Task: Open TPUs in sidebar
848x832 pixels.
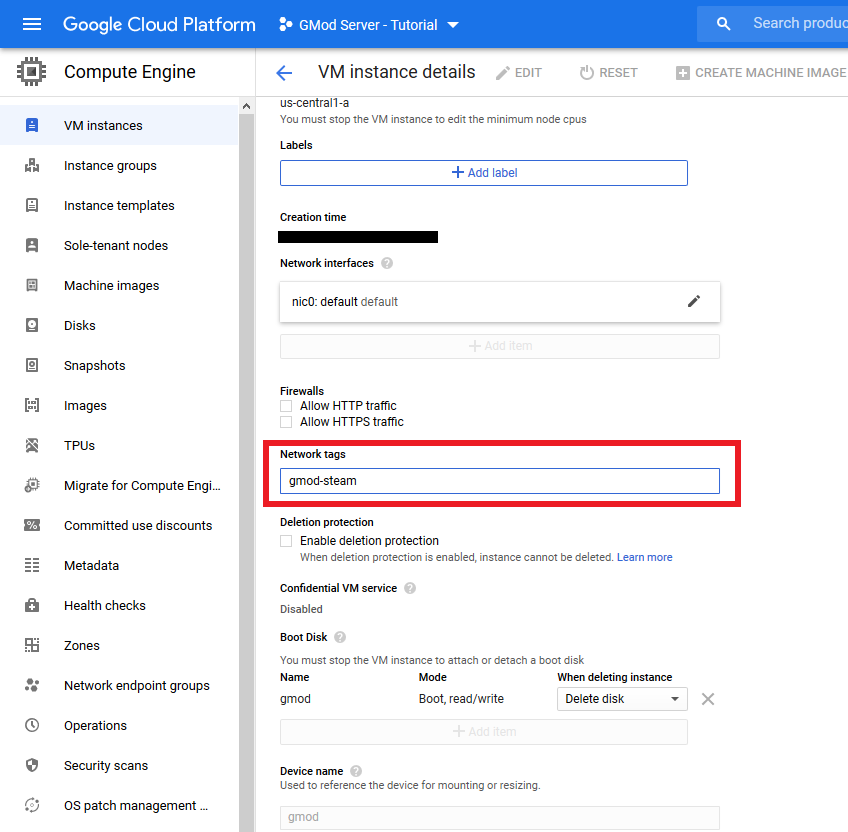Action: (119, 446)
